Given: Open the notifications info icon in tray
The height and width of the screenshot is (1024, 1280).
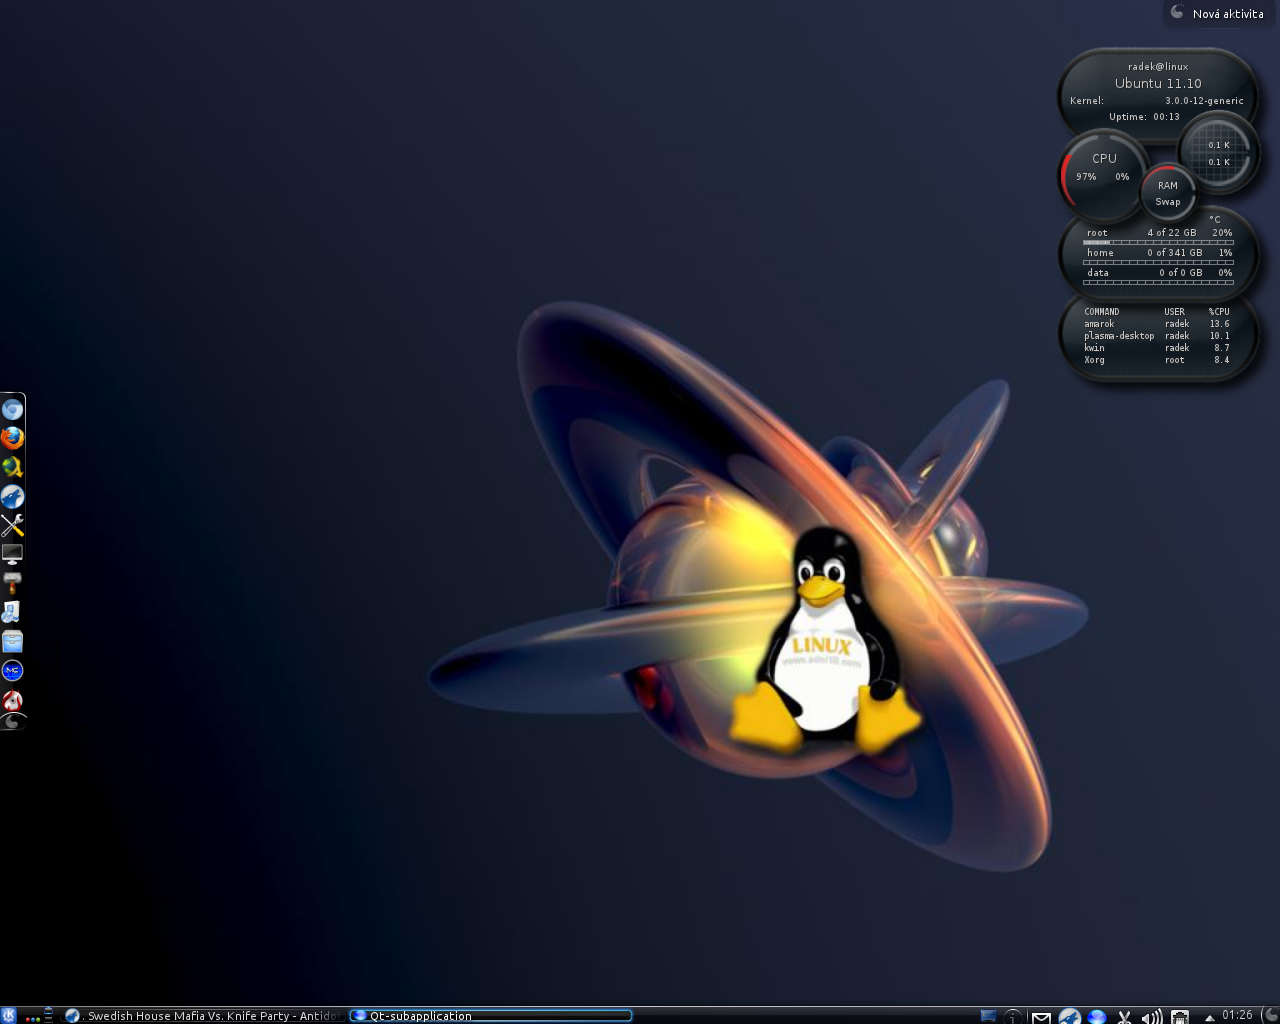Looking at the screenshot, I should pyautogui.click(x=1013, y=1017).
